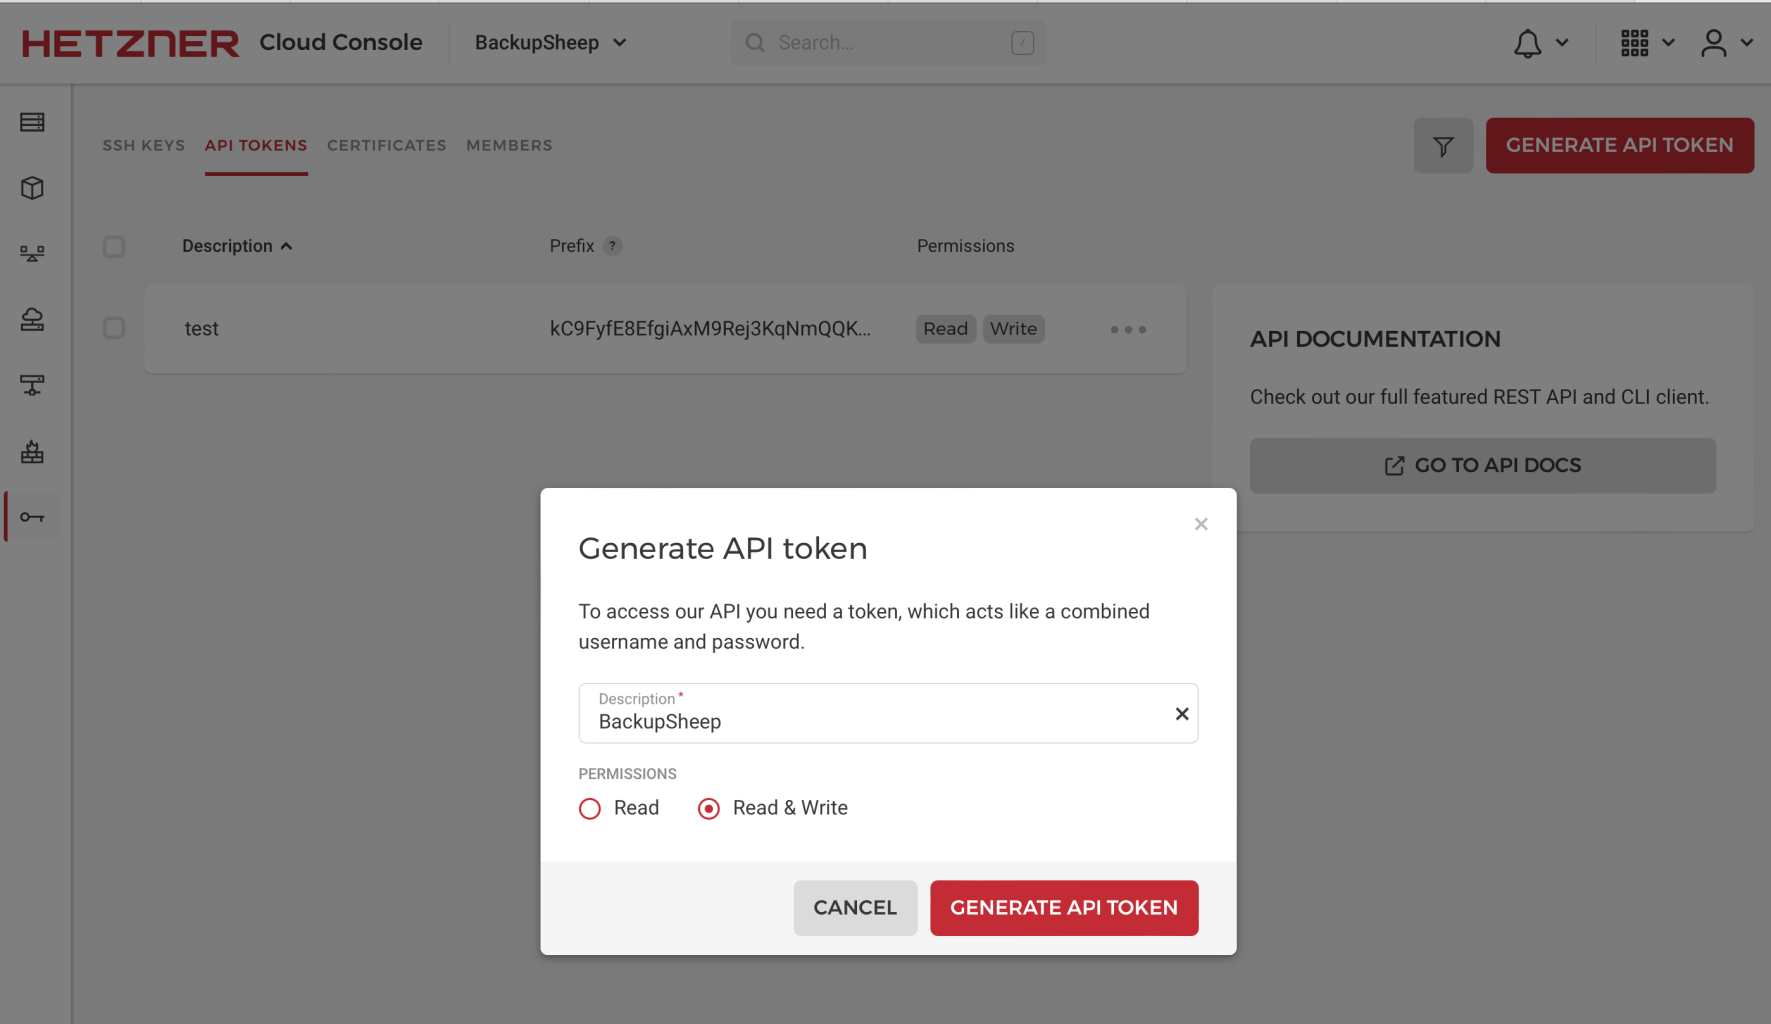Sort by the Description column header
This screenshot has height=1024, width=1771.
click(x=237, y=246)
